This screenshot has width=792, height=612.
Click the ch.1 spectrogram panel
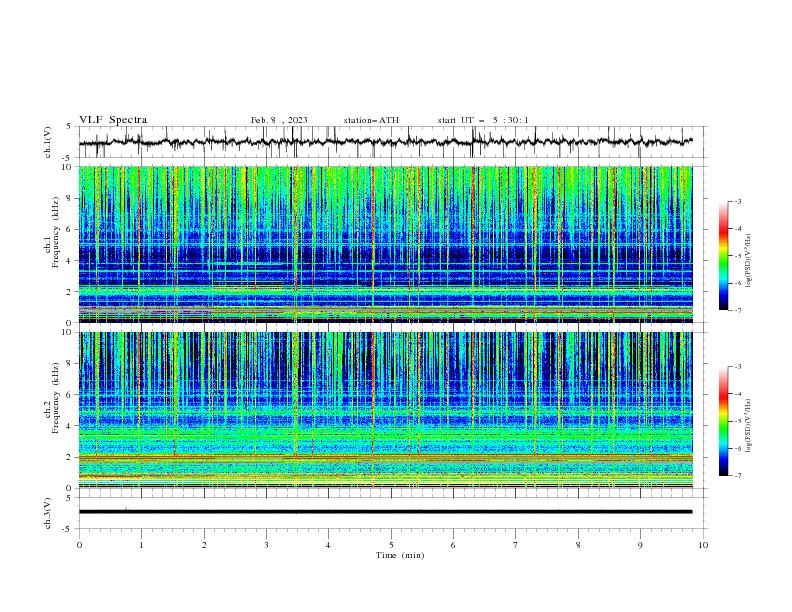[x=385, y=244]
